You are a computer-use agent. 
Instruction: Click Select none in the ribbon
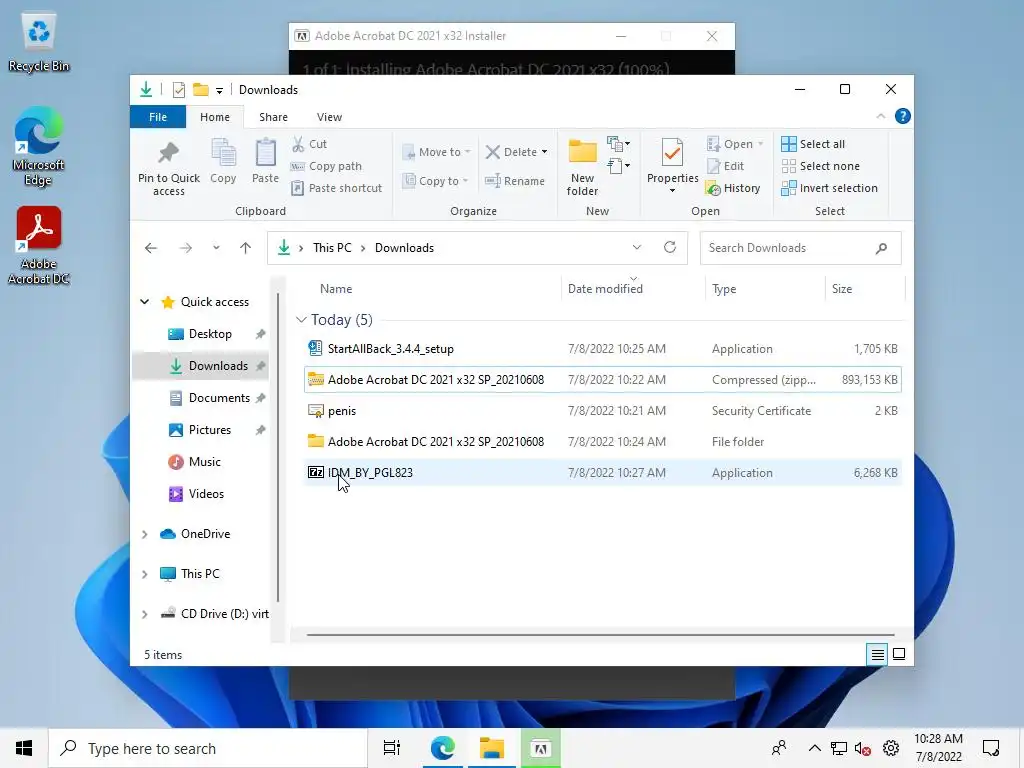click(820, 166)
